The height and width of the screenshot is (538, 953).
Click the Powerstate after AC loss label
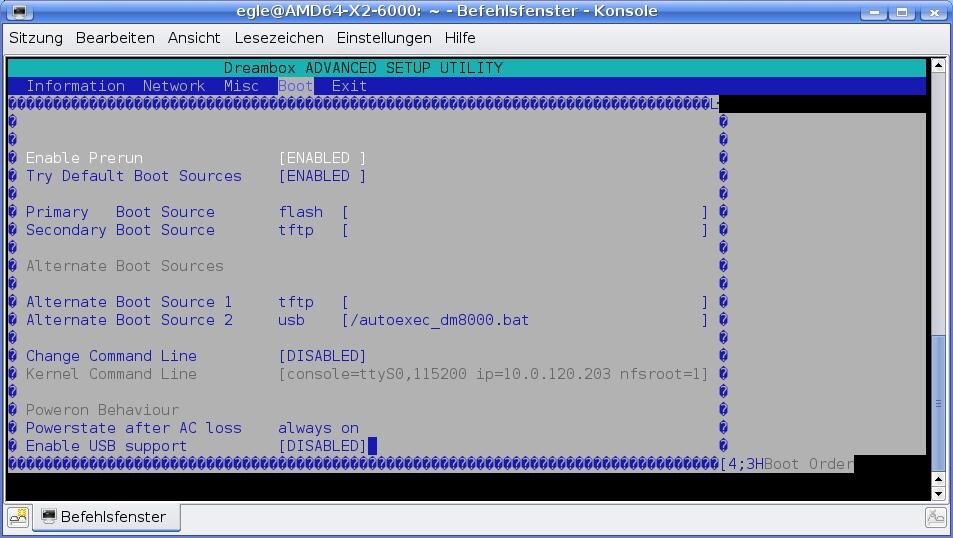point(134,428)
